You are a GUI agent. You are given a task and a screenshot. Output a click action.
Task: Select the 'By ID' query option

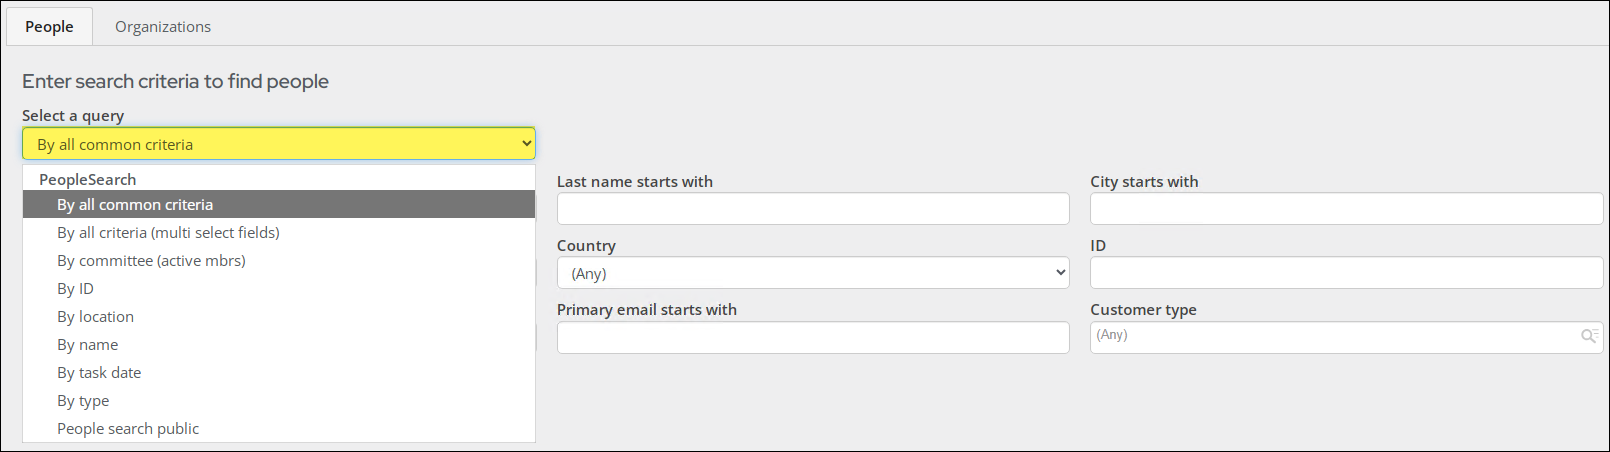tap(75, 289)
